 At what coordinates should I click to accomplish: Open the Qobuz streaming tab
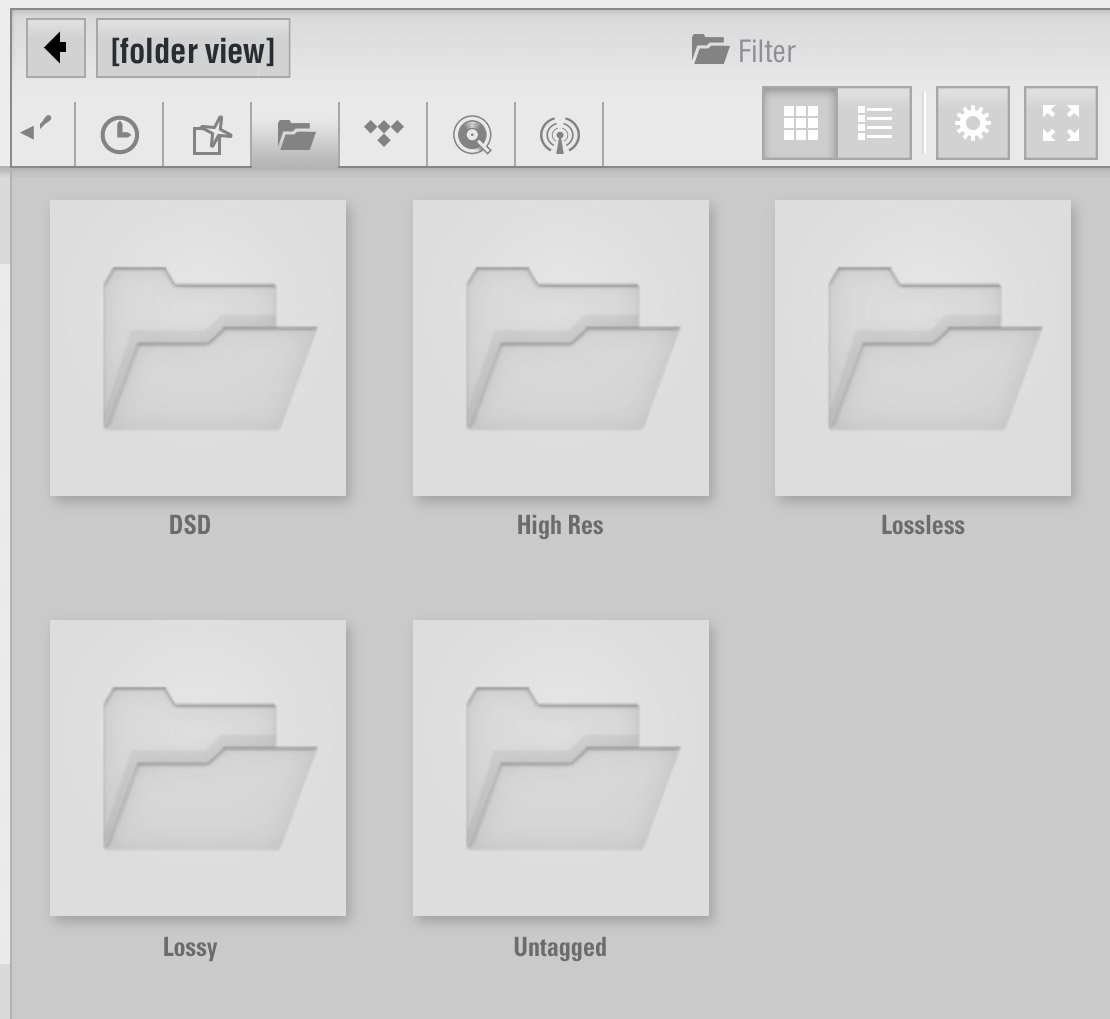click(472, 134)
